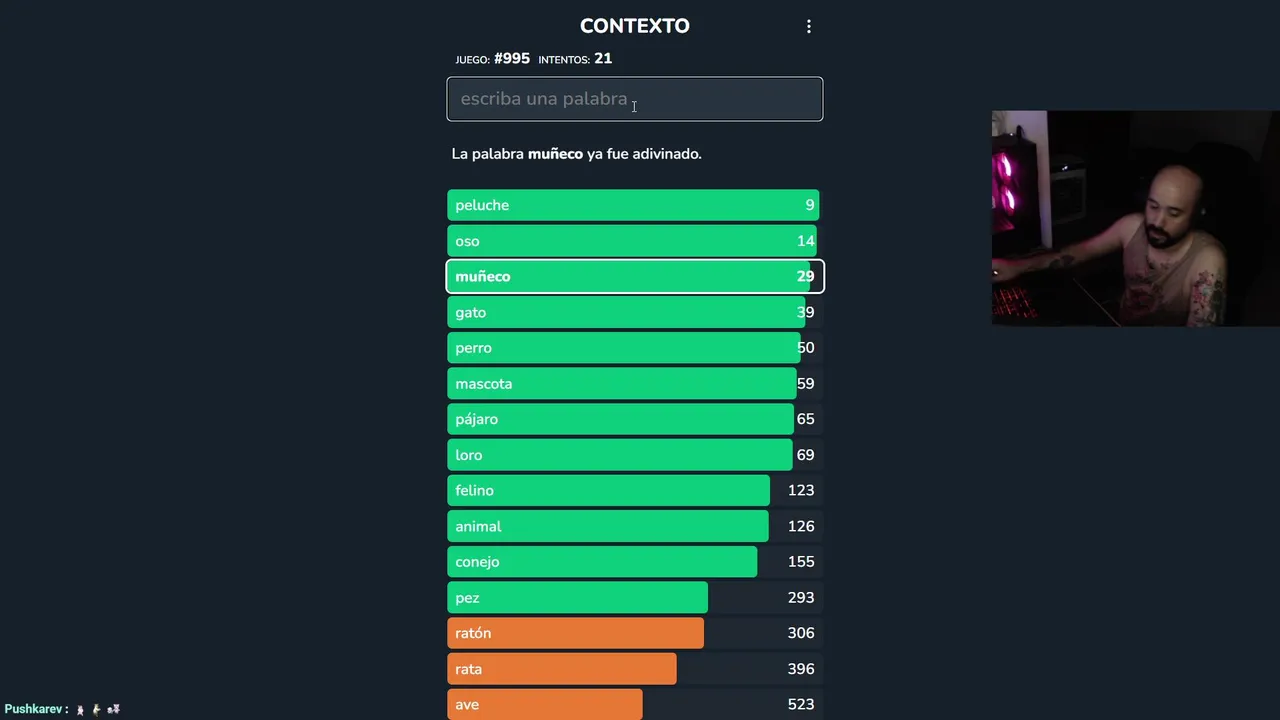The height and width of the screenshot is (720, 1280).
Task: Select the 'conejo' guess row
Action: click(634, 562)
